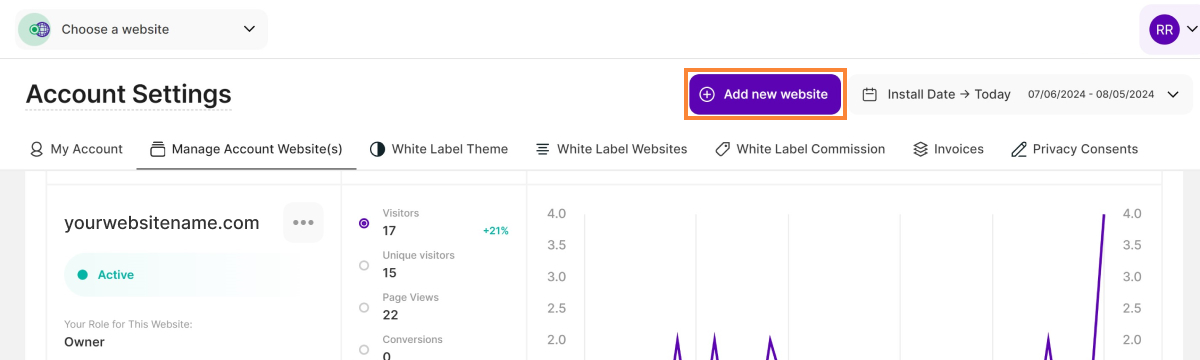1200x360 pixels.
Task: Select the Visitors radio button
Action: point(364,223)
